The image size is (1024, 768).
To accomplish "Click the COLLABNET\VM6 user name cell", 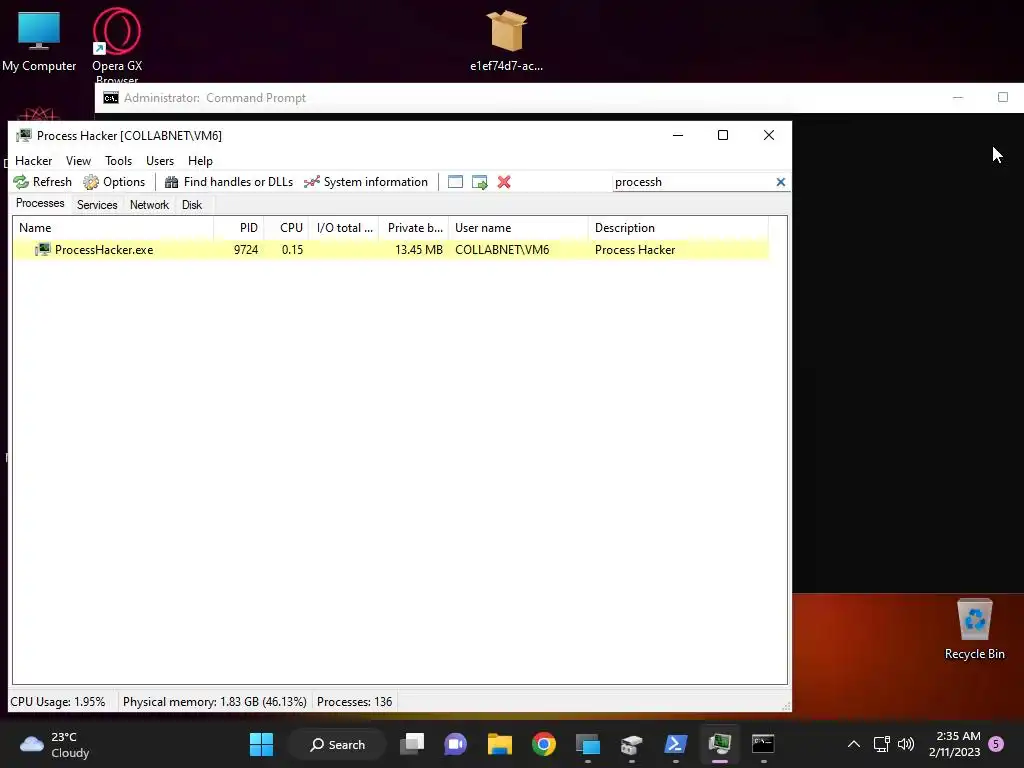I will click(x=502, y=249).
